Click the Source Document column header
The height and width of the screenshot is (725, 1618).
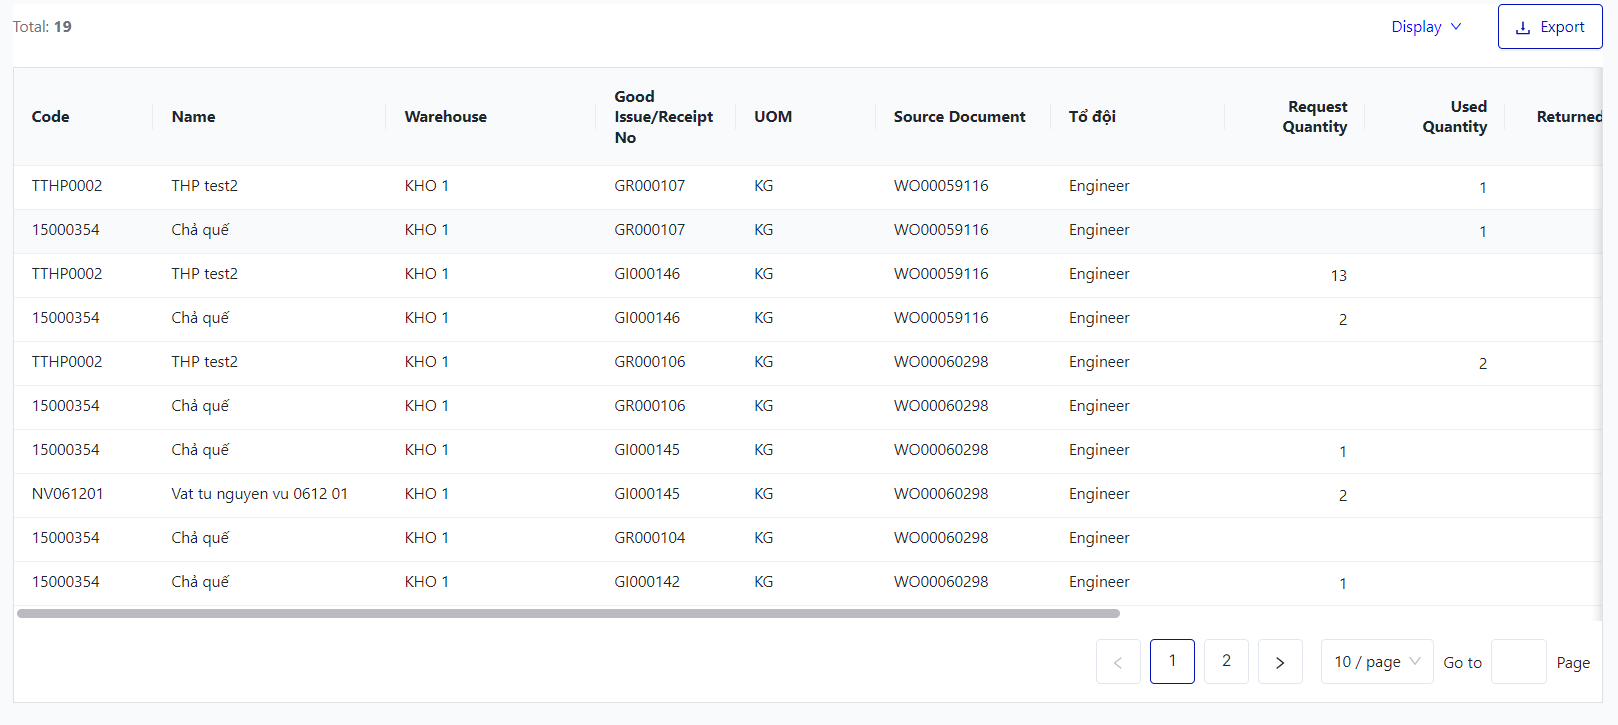[959, 117]
